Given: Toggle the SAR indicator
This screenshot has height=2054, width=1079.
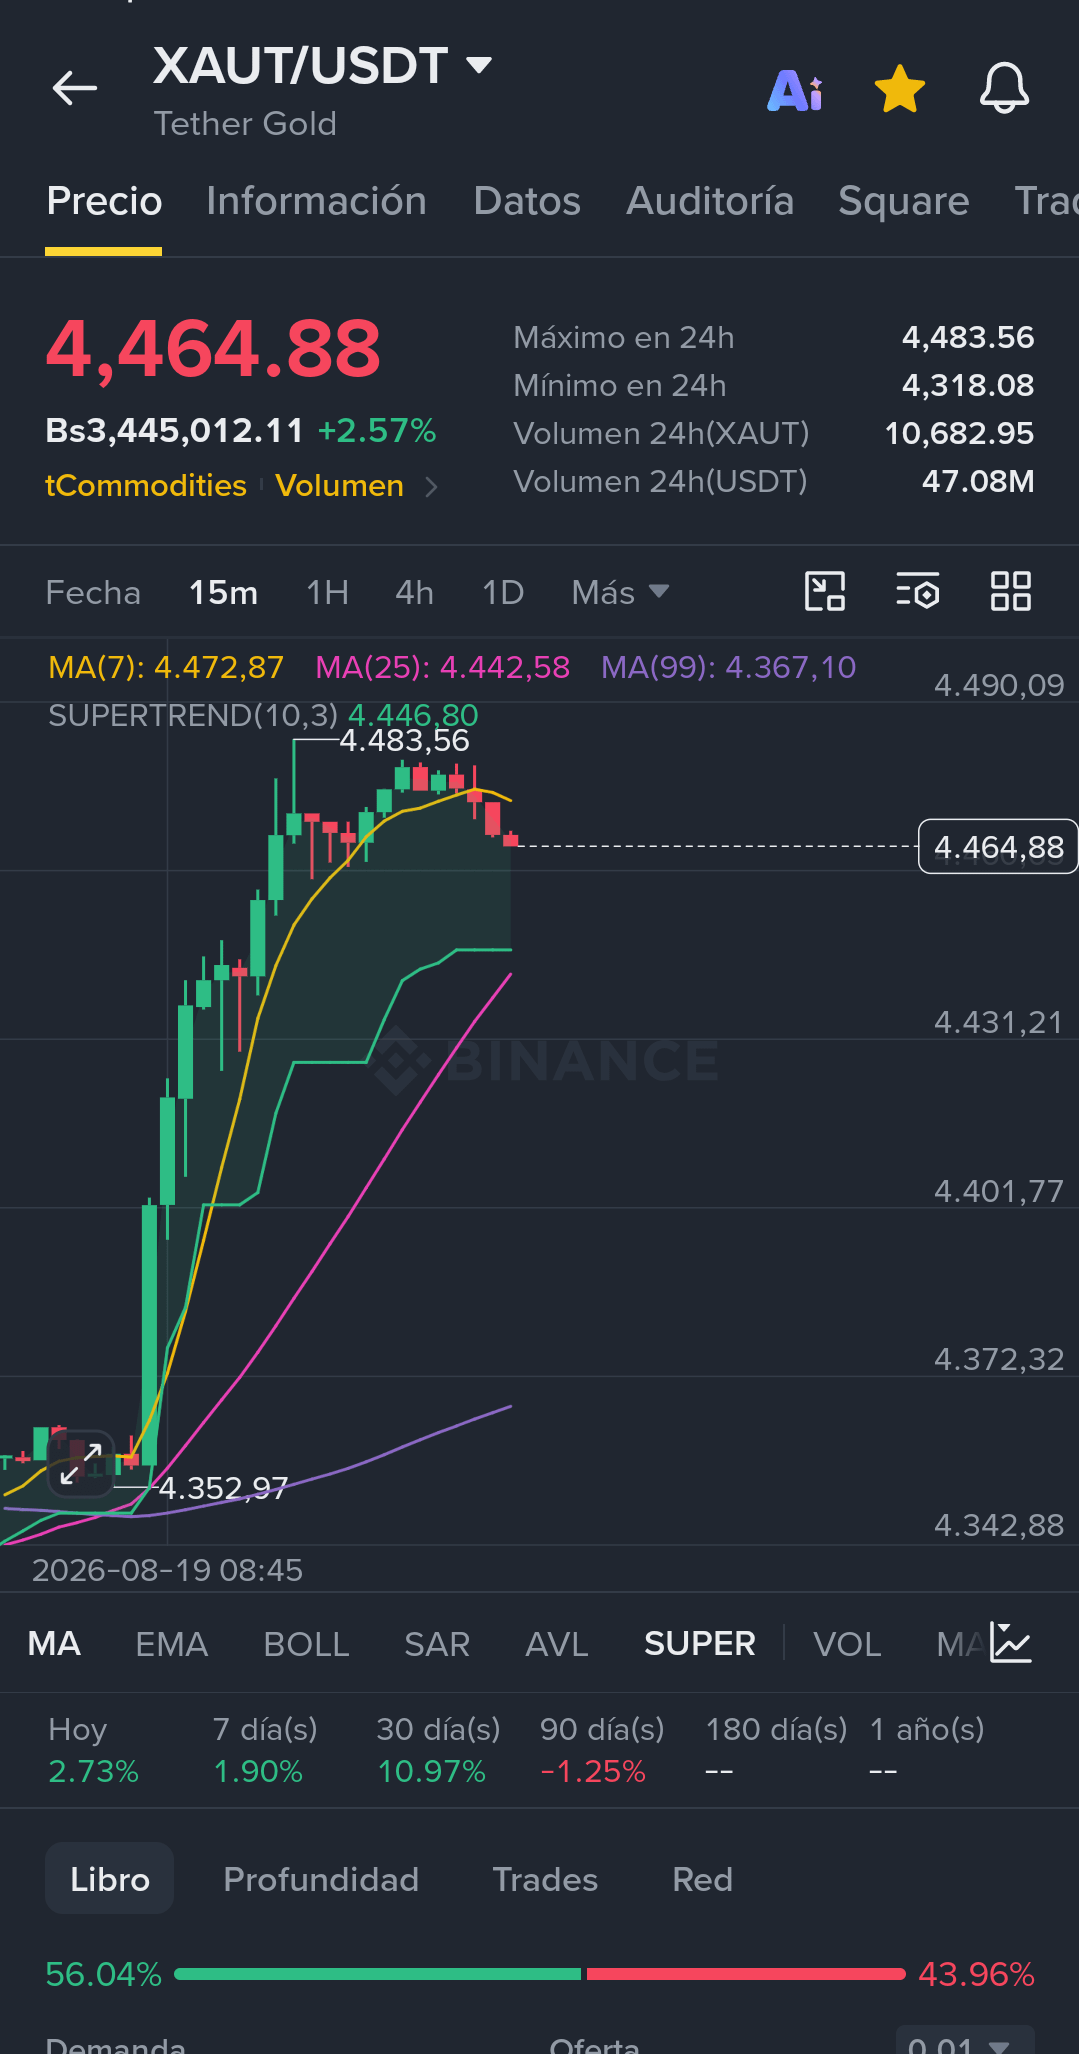Looking at the screenshot, I should coord(437,1644).
